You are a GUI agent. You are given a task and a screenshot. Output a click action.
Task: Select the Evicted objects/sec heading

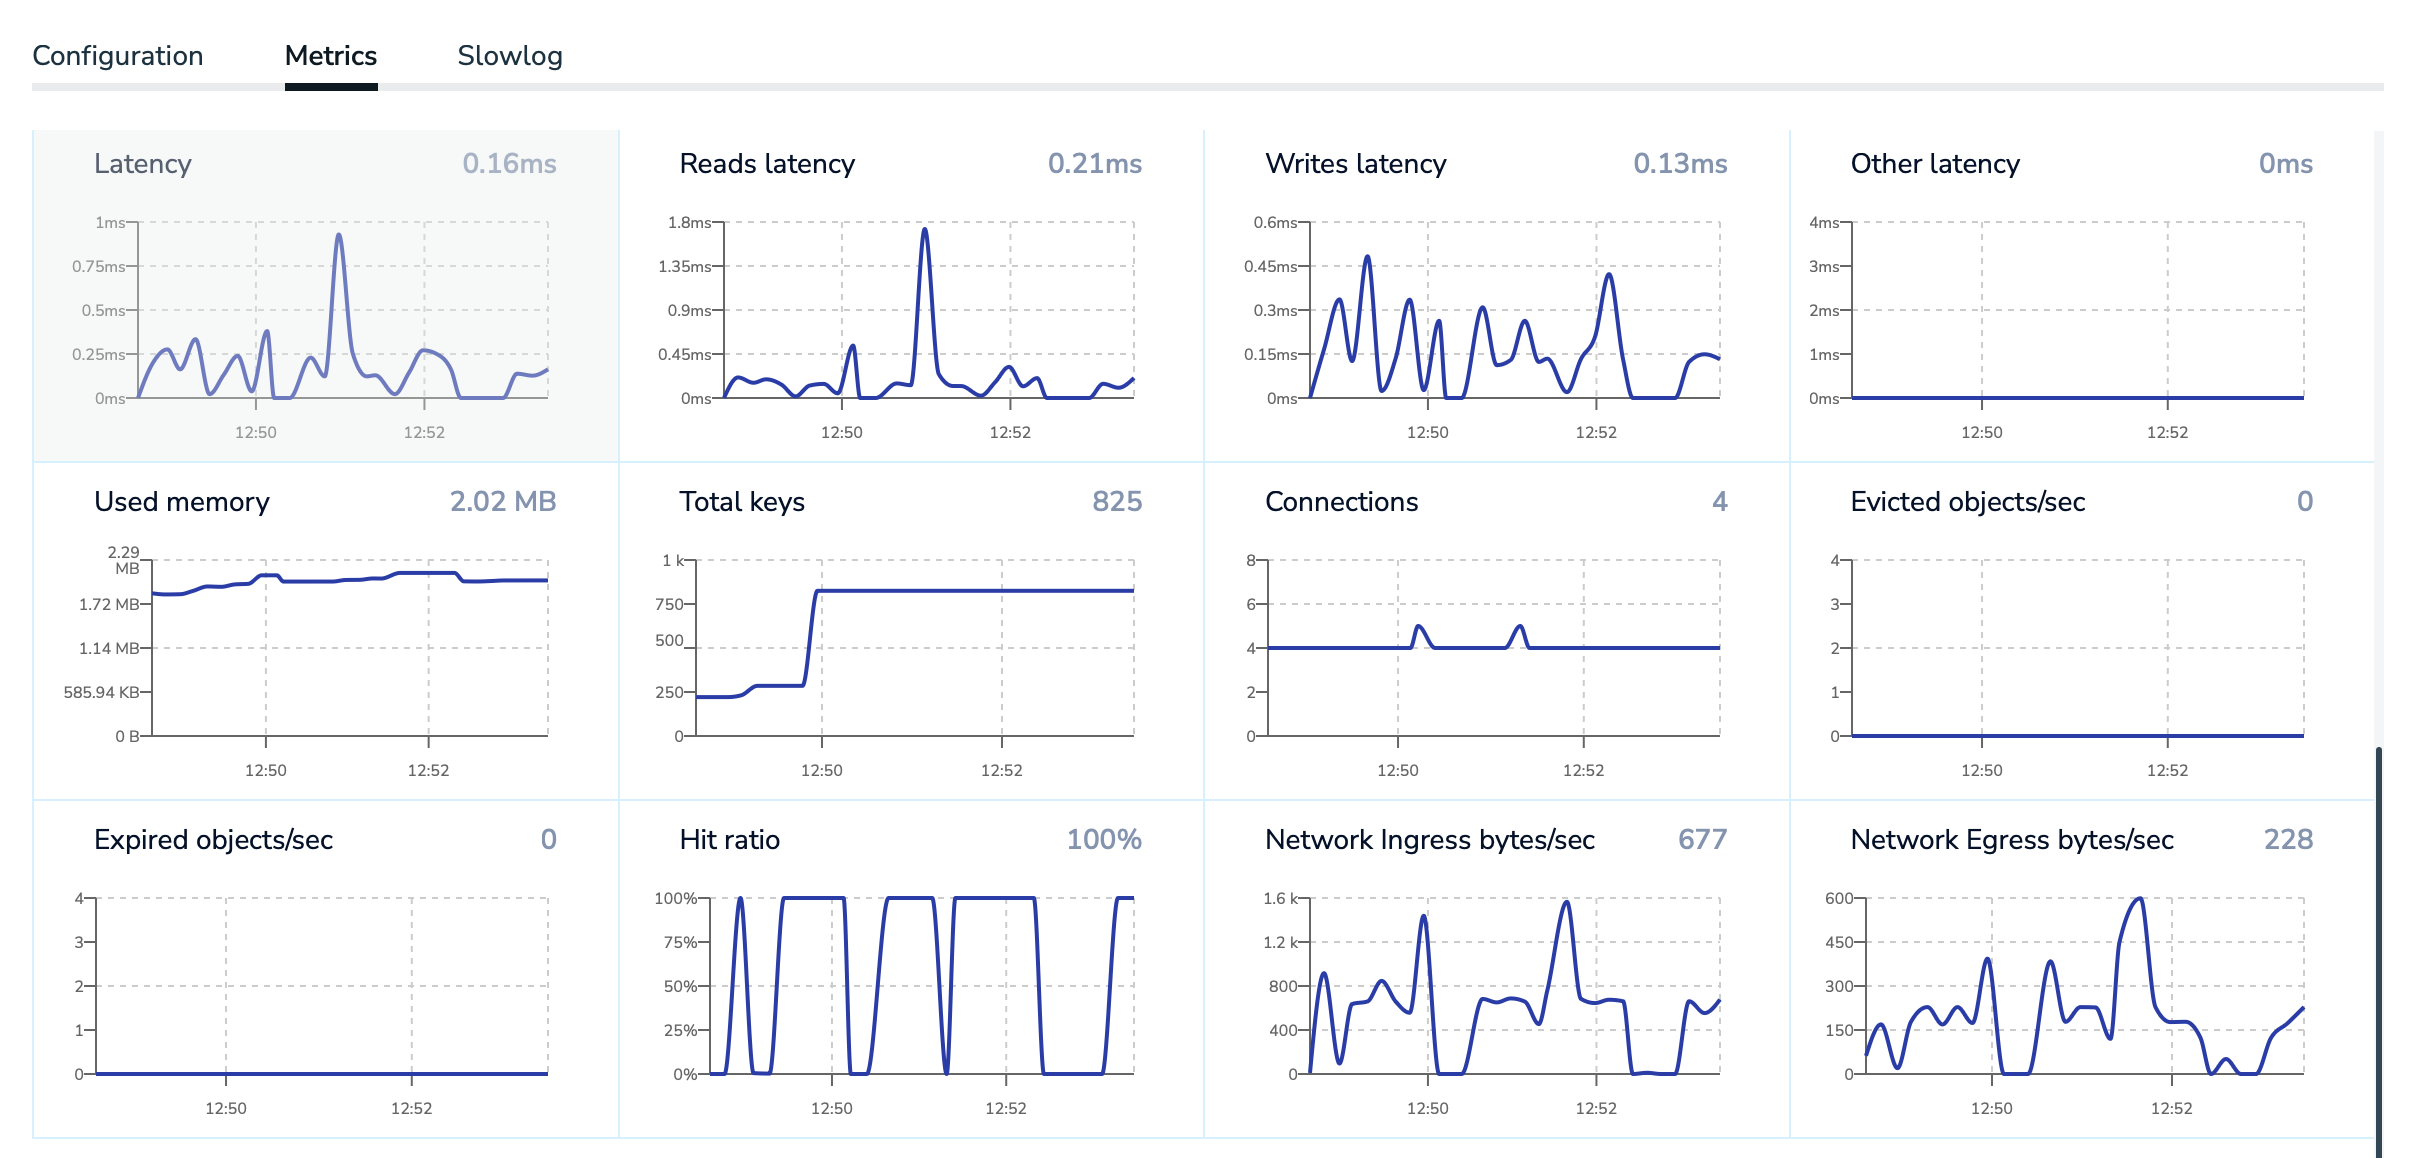click(1967, 502)
